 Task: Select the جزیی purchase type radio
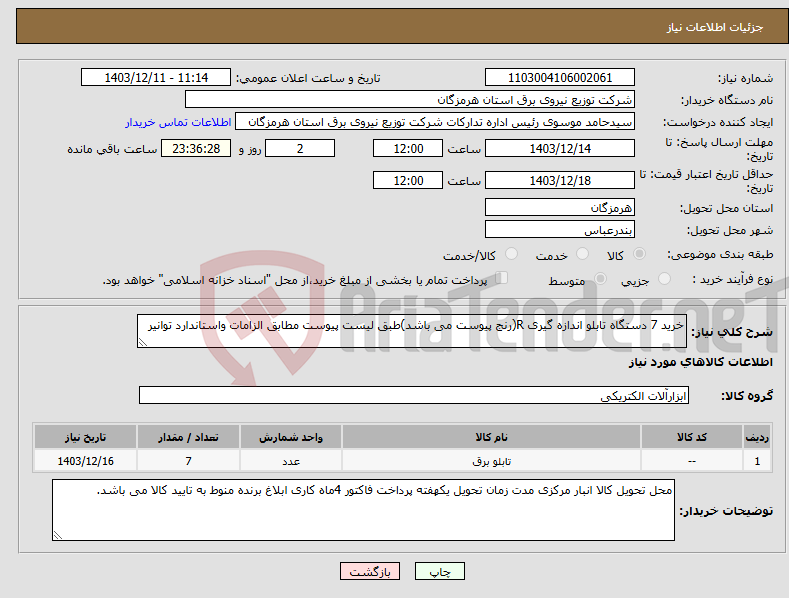(x=664, y=278)
